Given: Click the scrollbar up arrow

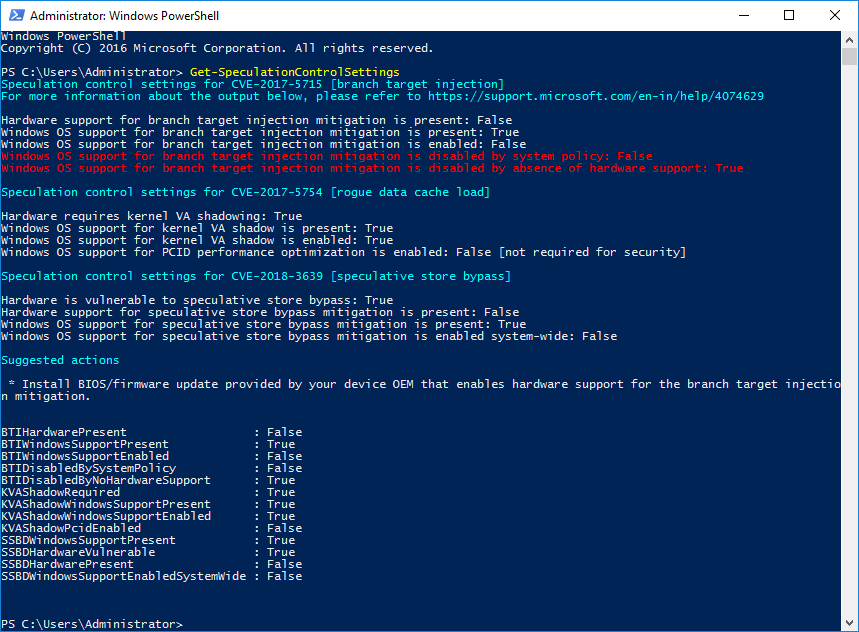Looking at the screenshot, I should click(x=850, y=40).
